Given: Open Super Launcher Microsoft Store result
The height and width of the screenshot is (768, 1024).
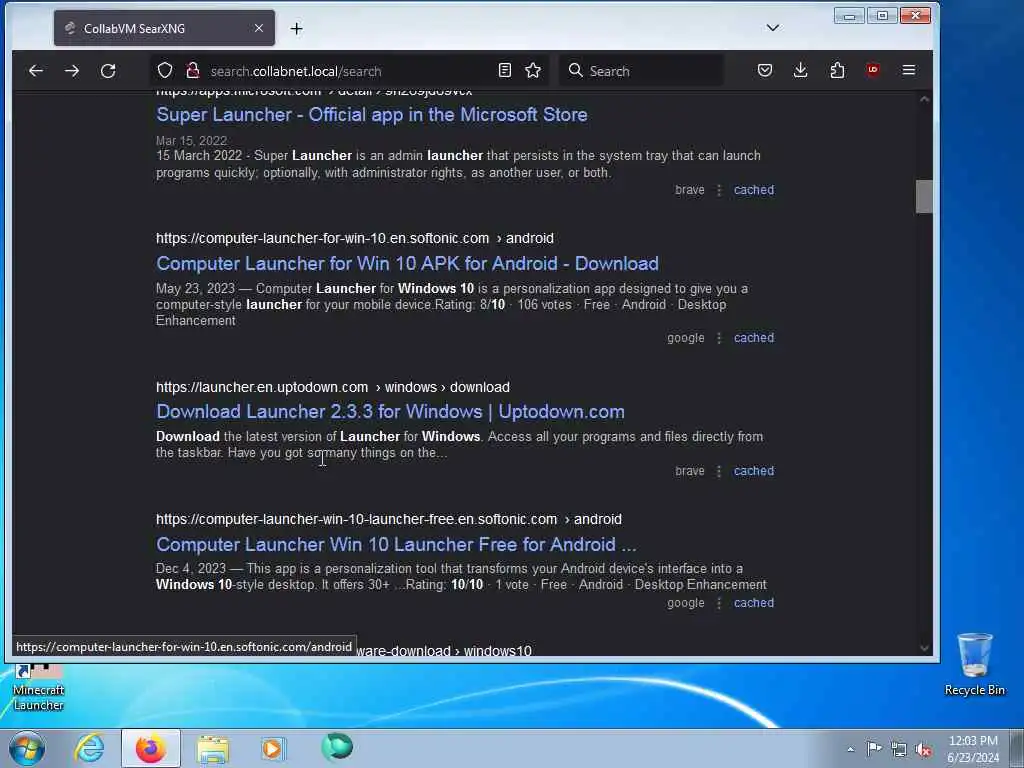Looking at the screenshot, I should tap(372, 115).
